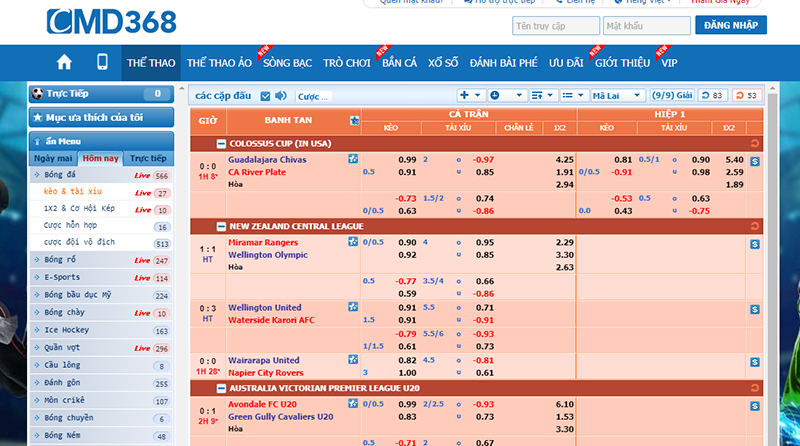Toggle the checkbox beside các cặp đấu
This screenshot has width=800, height=446.
pyautogui.click(x=265, y=96)
